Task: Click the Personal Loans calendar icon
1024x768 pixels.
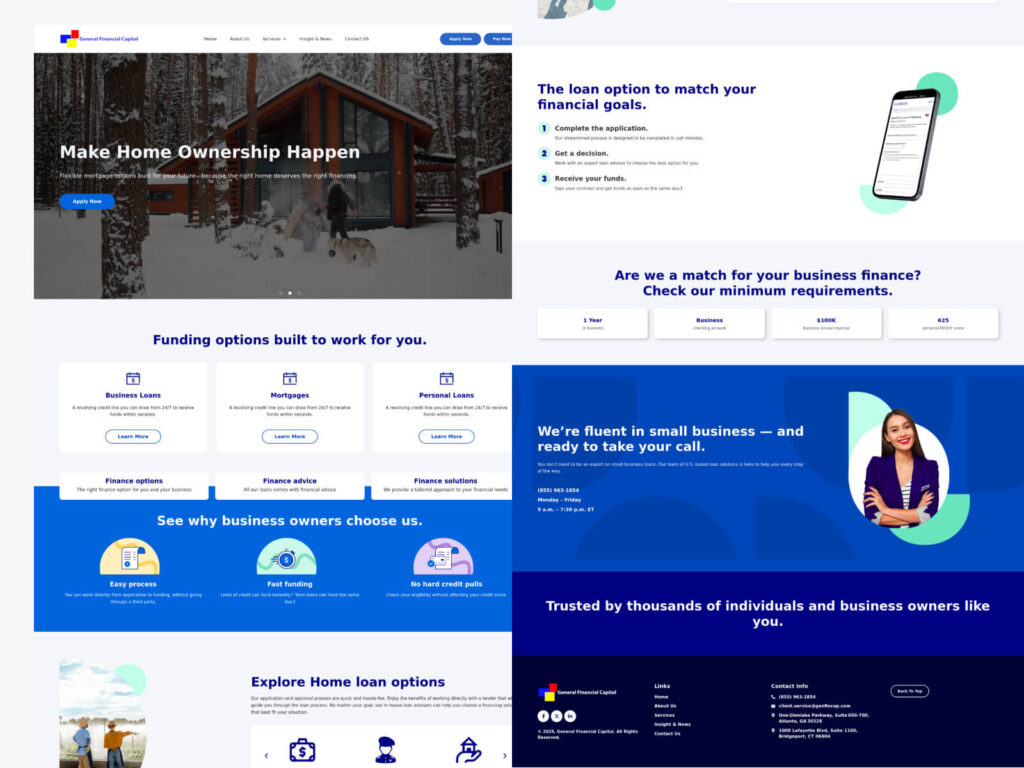Action: tap(447, 379)
